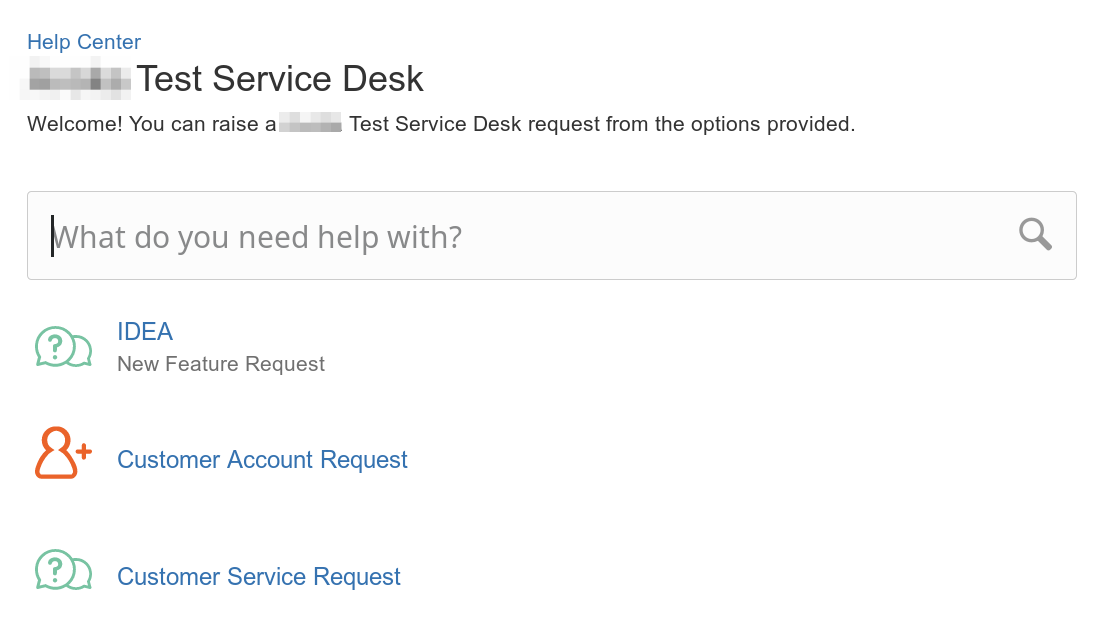
Task: Run the search with the magnifier button
Action: pos(1035,235)
